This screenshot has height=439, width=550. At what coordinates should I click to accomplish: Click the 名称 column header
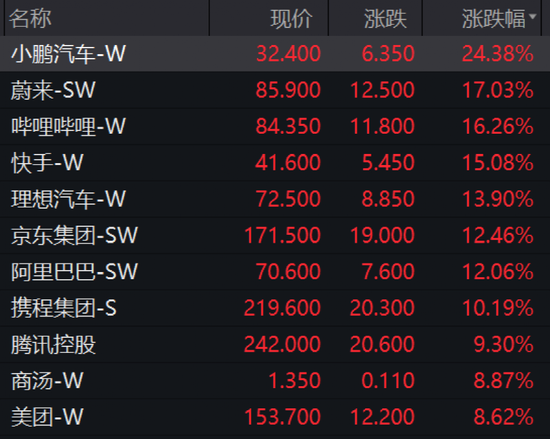31,19
